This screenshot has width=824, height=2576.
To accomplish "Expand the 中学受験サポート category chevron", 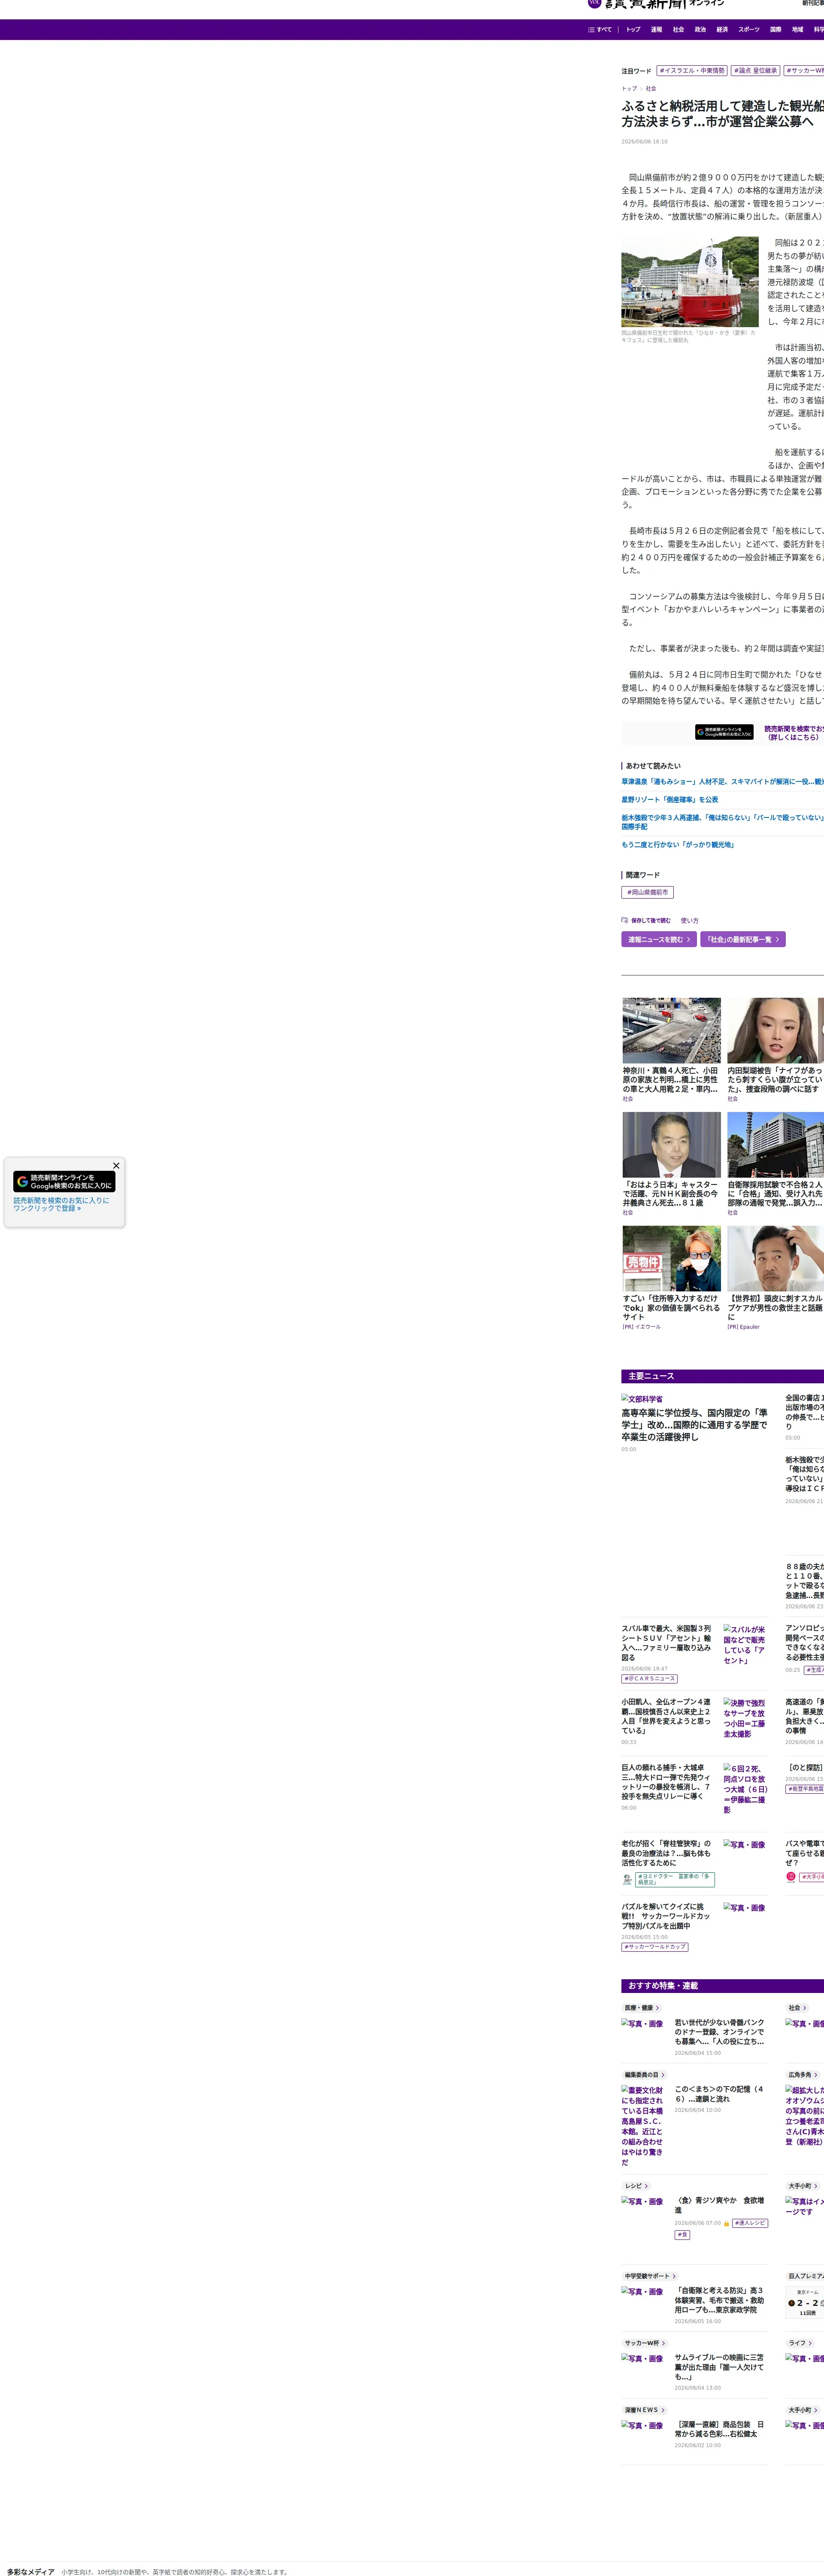I will tap(674, 2276).
